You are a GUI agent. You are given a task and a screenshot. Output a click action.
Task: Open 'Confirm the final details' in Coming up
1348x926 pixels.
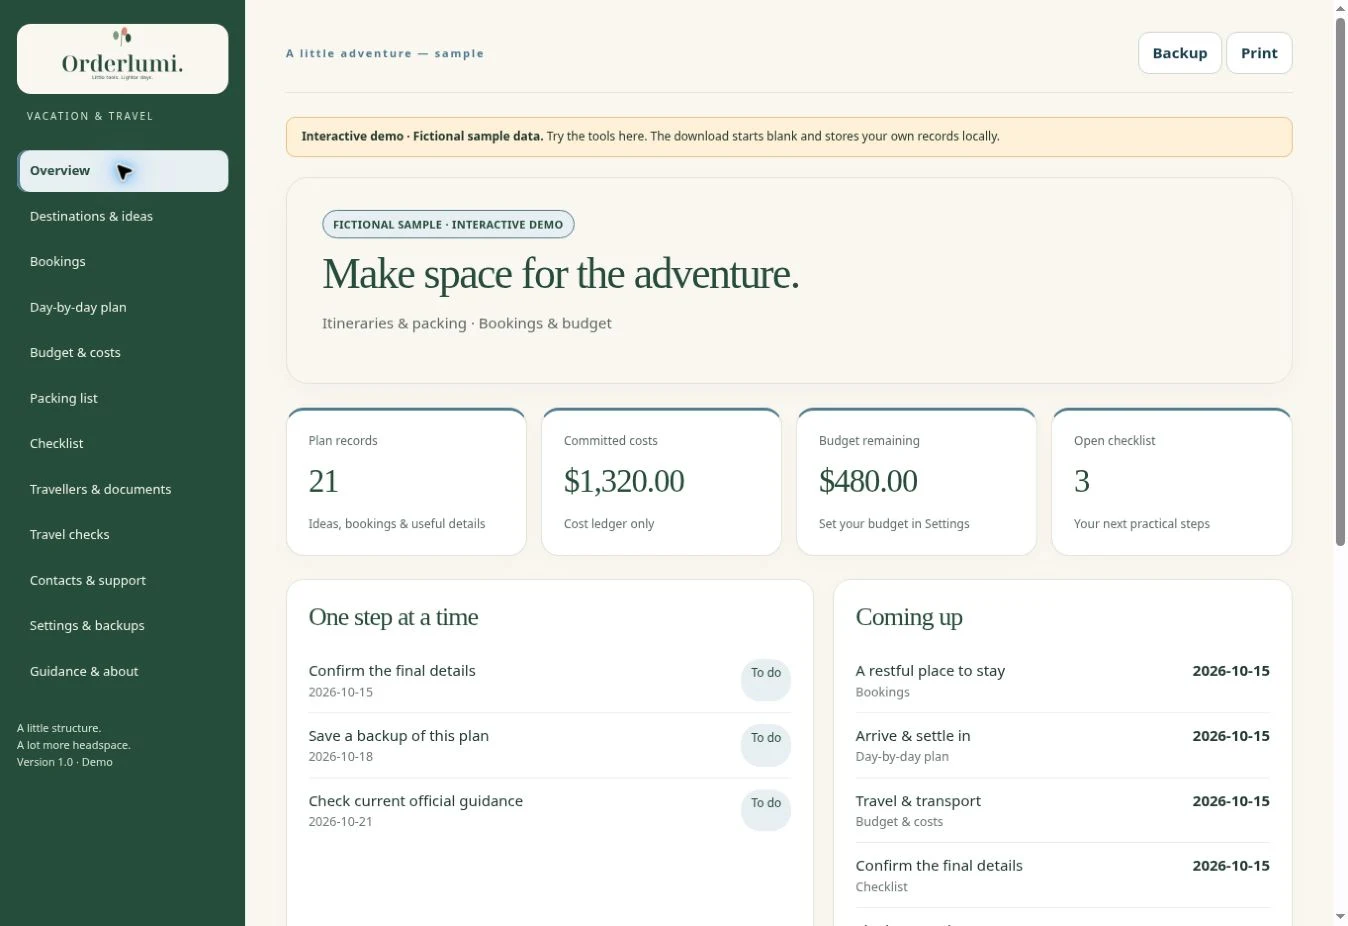click(1062, 875)
